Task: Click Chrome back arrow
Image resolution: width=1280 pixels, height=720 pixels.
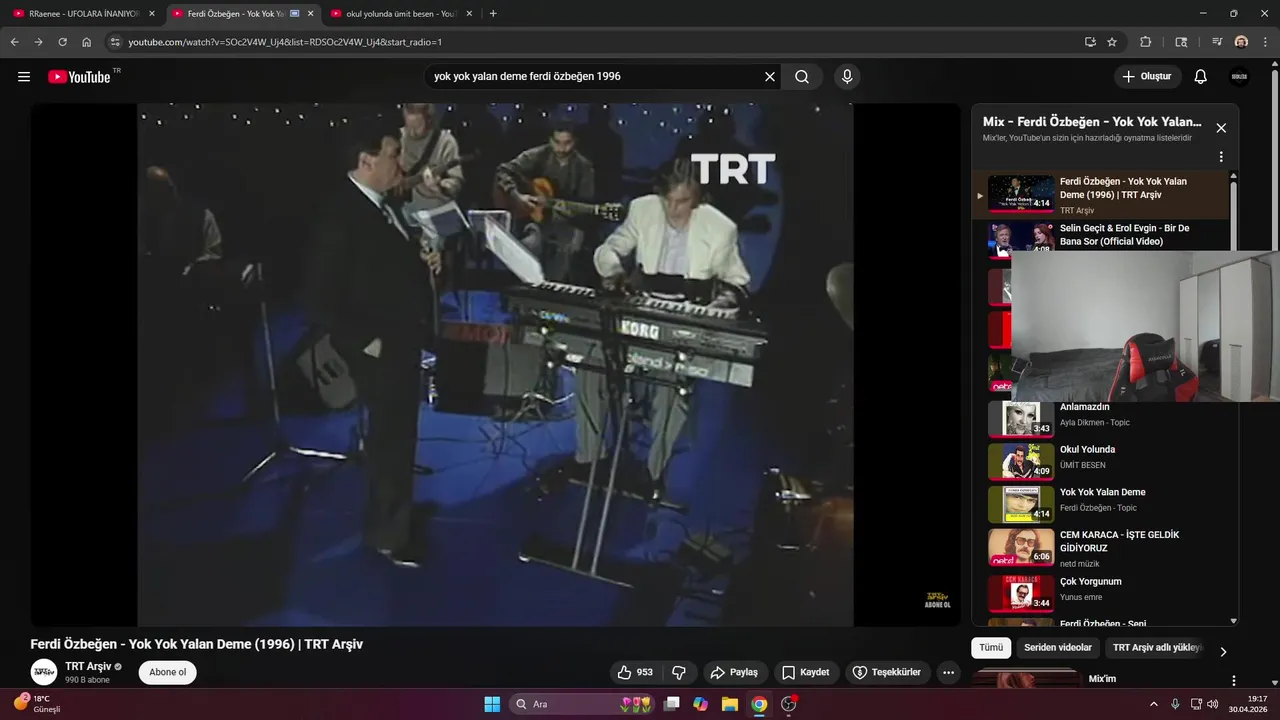Action: tap(14, 42)
